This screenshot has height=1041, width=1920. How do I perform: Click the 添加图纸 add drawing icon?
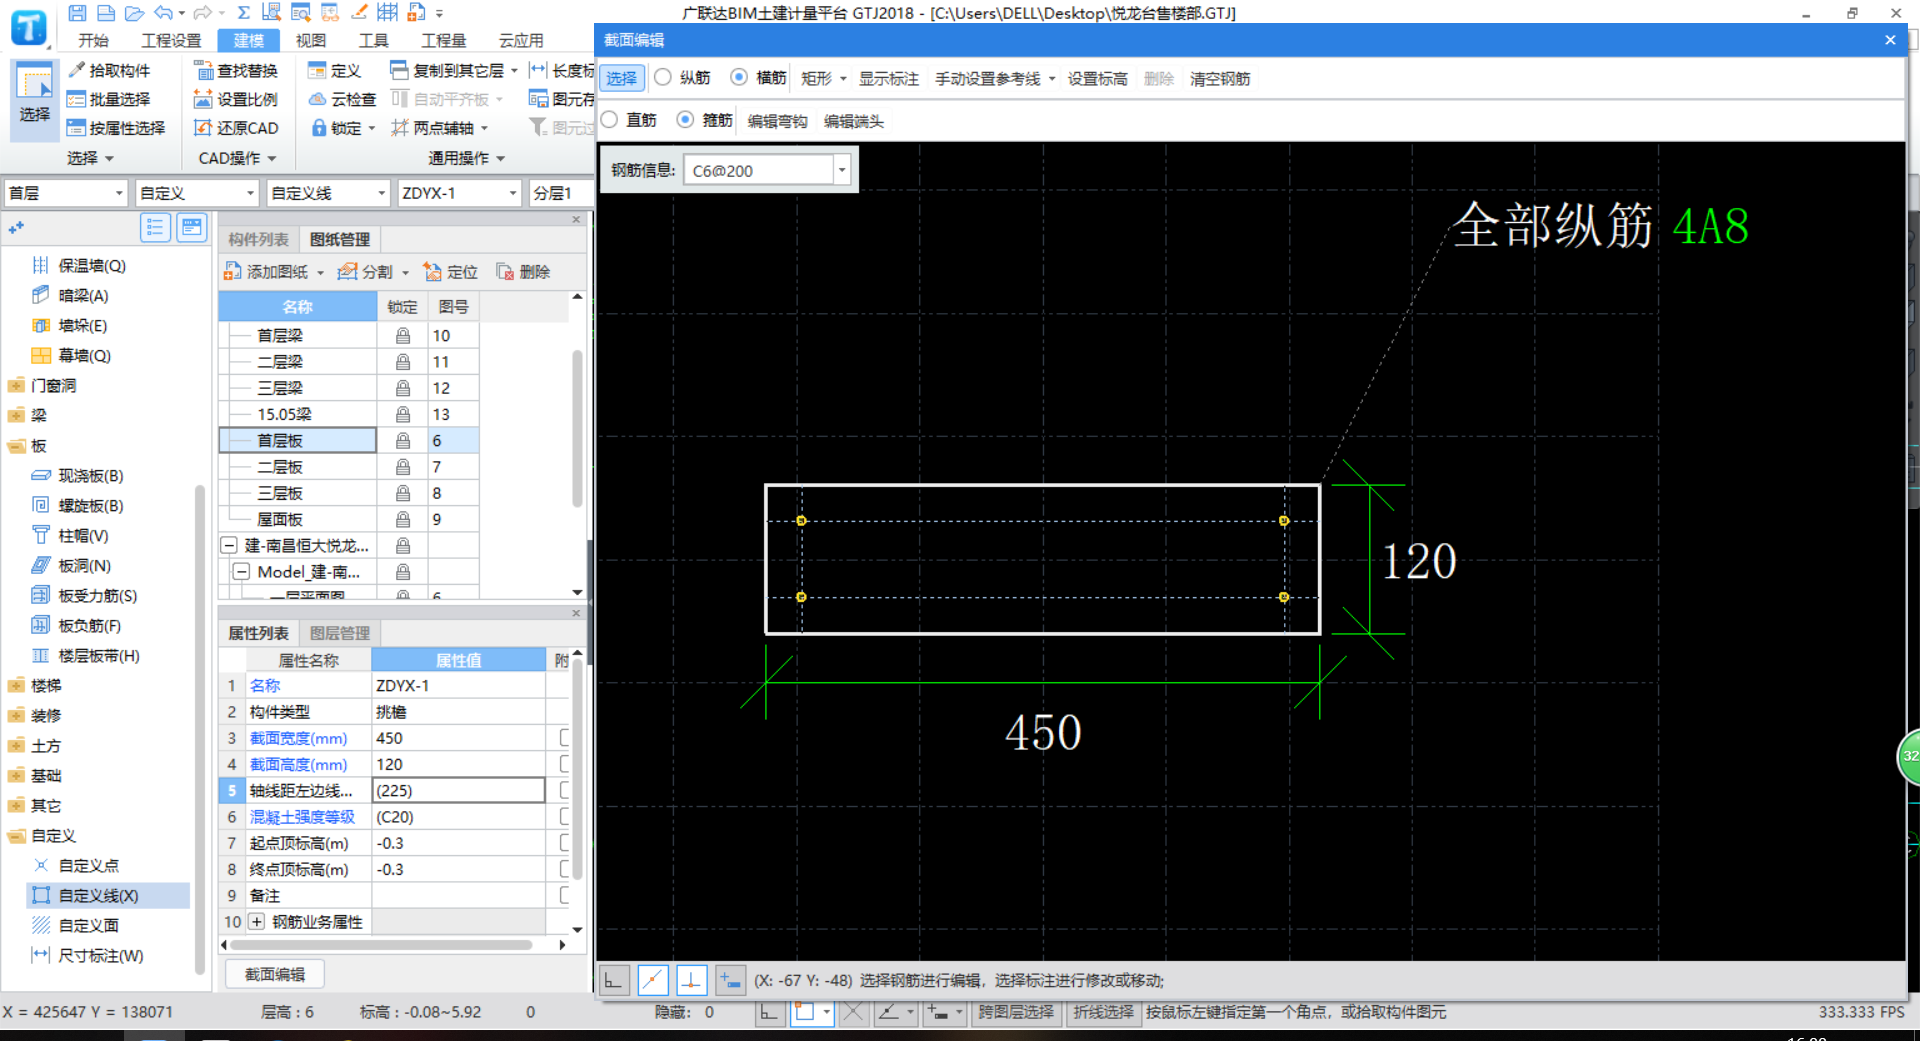pos(232,272)
